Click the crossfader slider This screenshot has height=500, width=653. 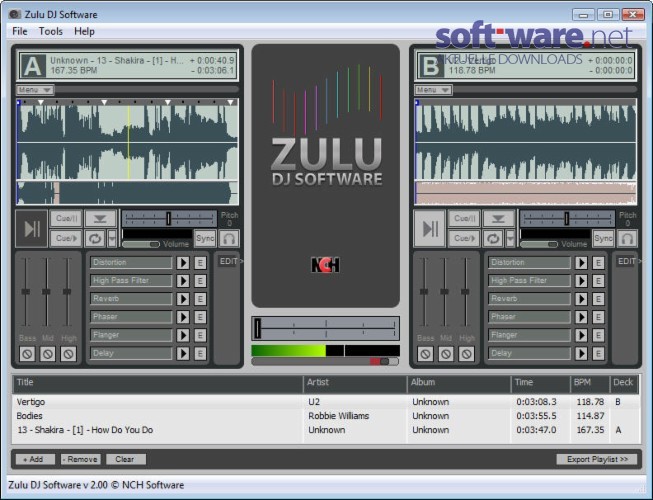coord(325,328)
